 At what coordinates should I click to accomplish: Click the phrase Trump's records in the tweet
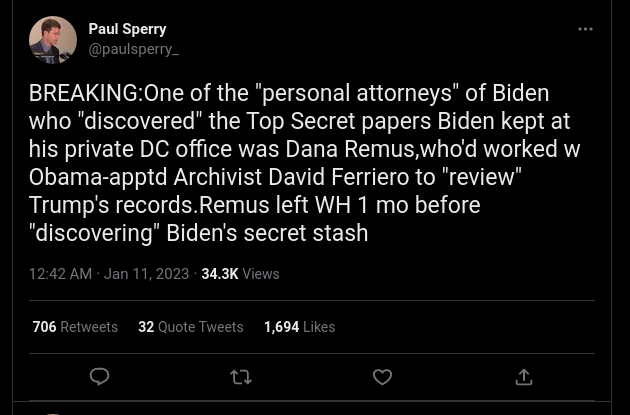111,205
